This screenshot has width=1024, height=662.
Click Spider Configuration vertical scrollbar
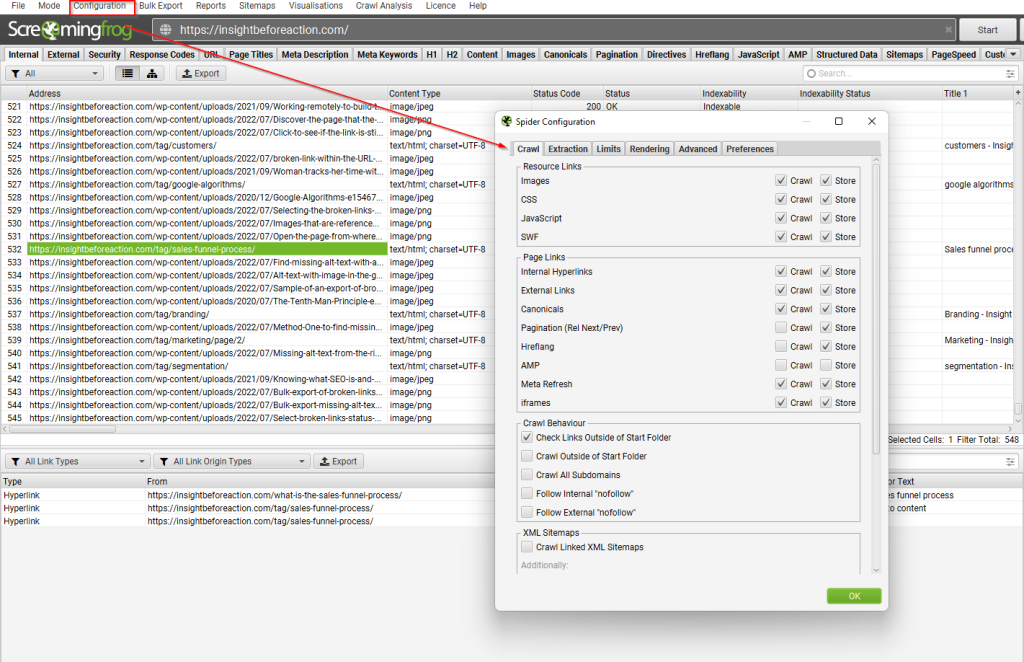[x=876, y=307]
